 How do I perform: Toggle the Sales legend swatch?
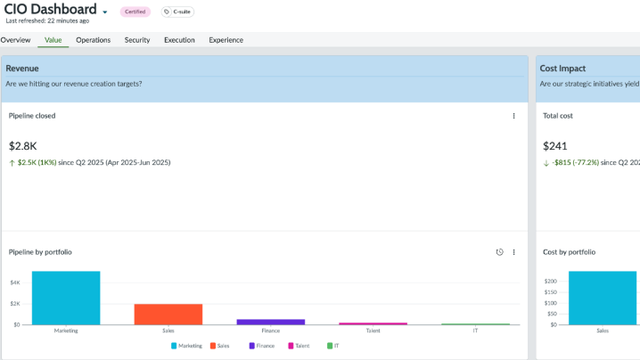(x=213, y=346)
